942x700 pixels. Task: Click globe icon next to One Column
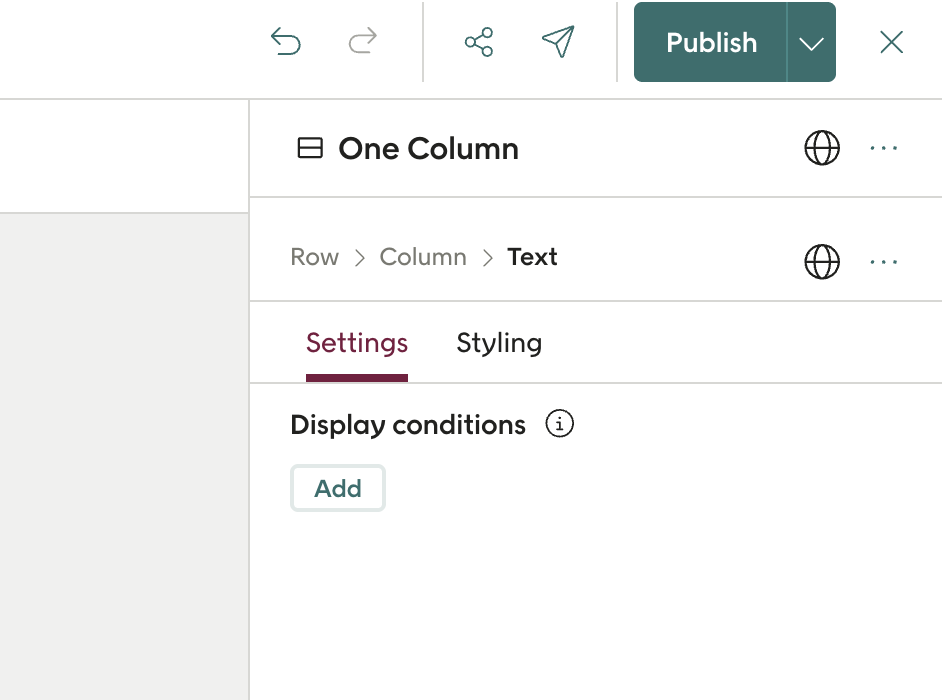(822, 148)
